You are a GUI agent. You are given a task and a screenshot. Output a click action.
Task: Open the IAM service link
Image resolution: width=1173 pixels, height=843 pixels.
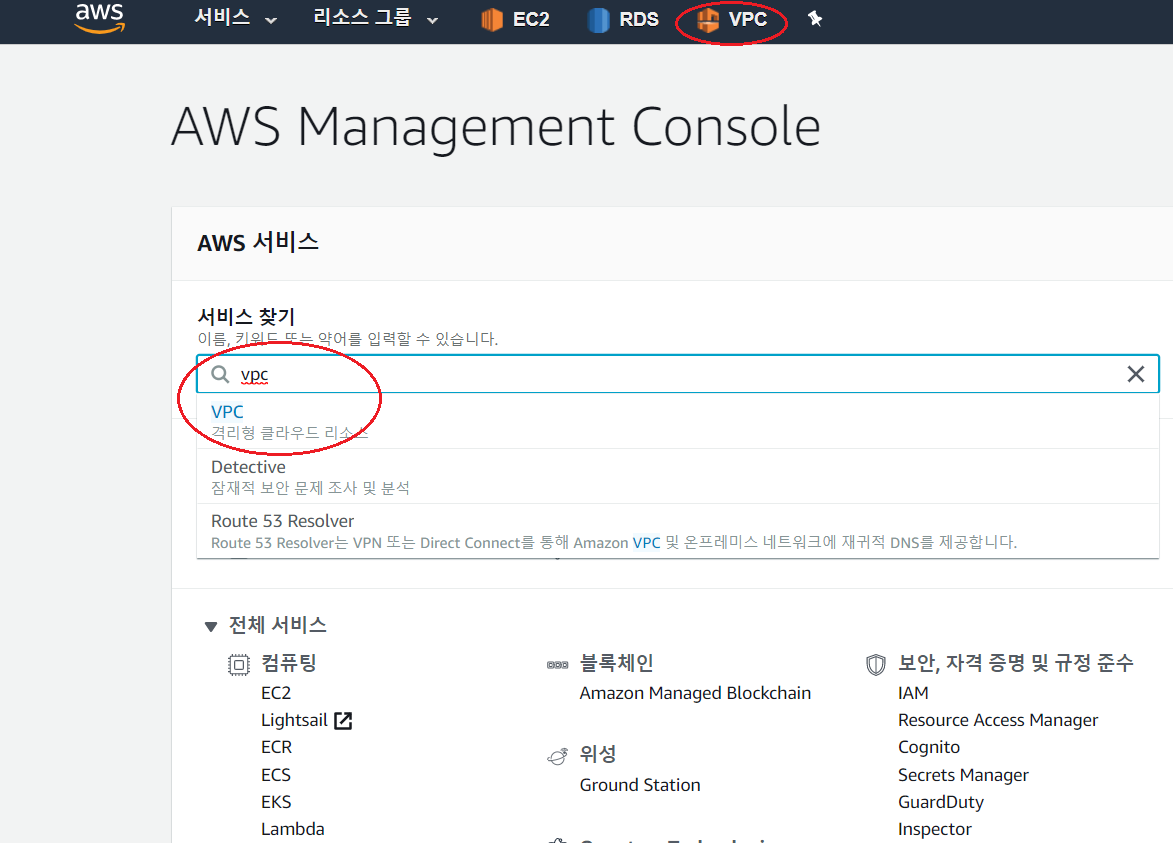[x=913, y=693]
